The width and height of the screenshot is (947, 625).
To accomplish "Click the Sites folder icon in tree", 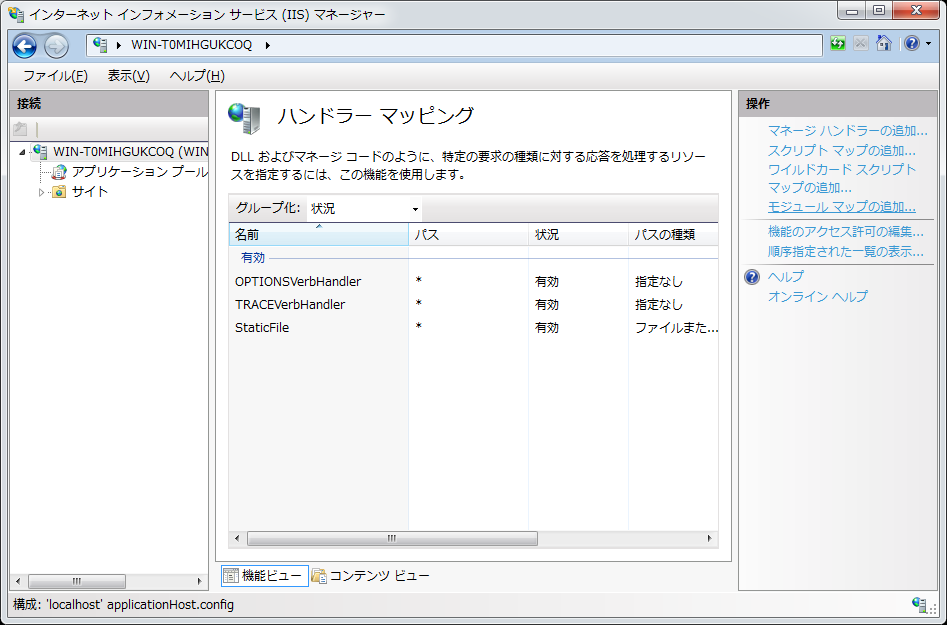I will [x=59, y=192].
